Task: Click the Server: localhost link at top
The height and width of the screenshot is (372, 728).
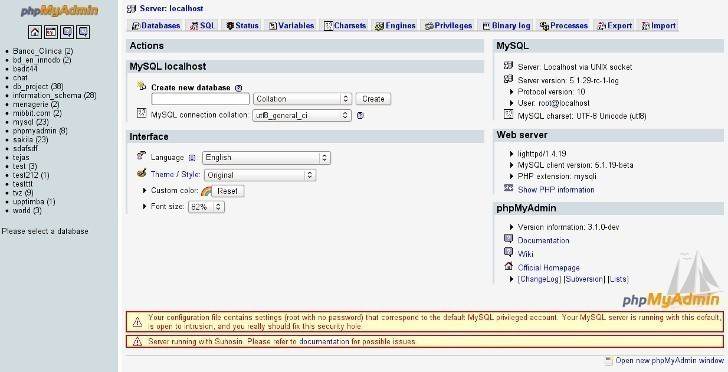Action: point(171,8)
